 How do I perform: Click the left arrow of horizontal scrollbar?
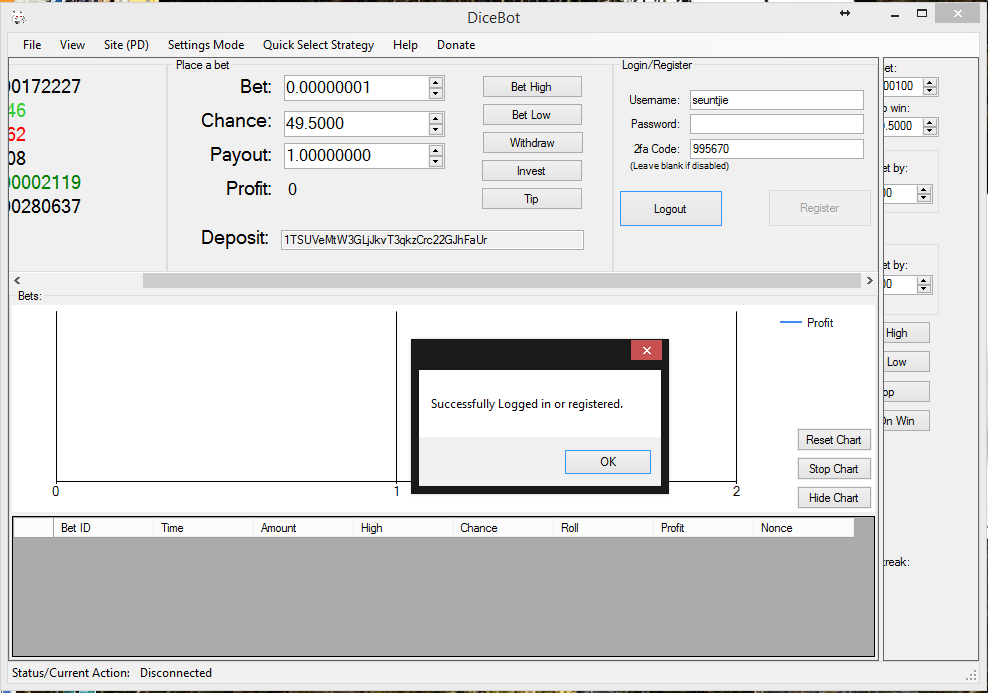click(x=17, y=280)
